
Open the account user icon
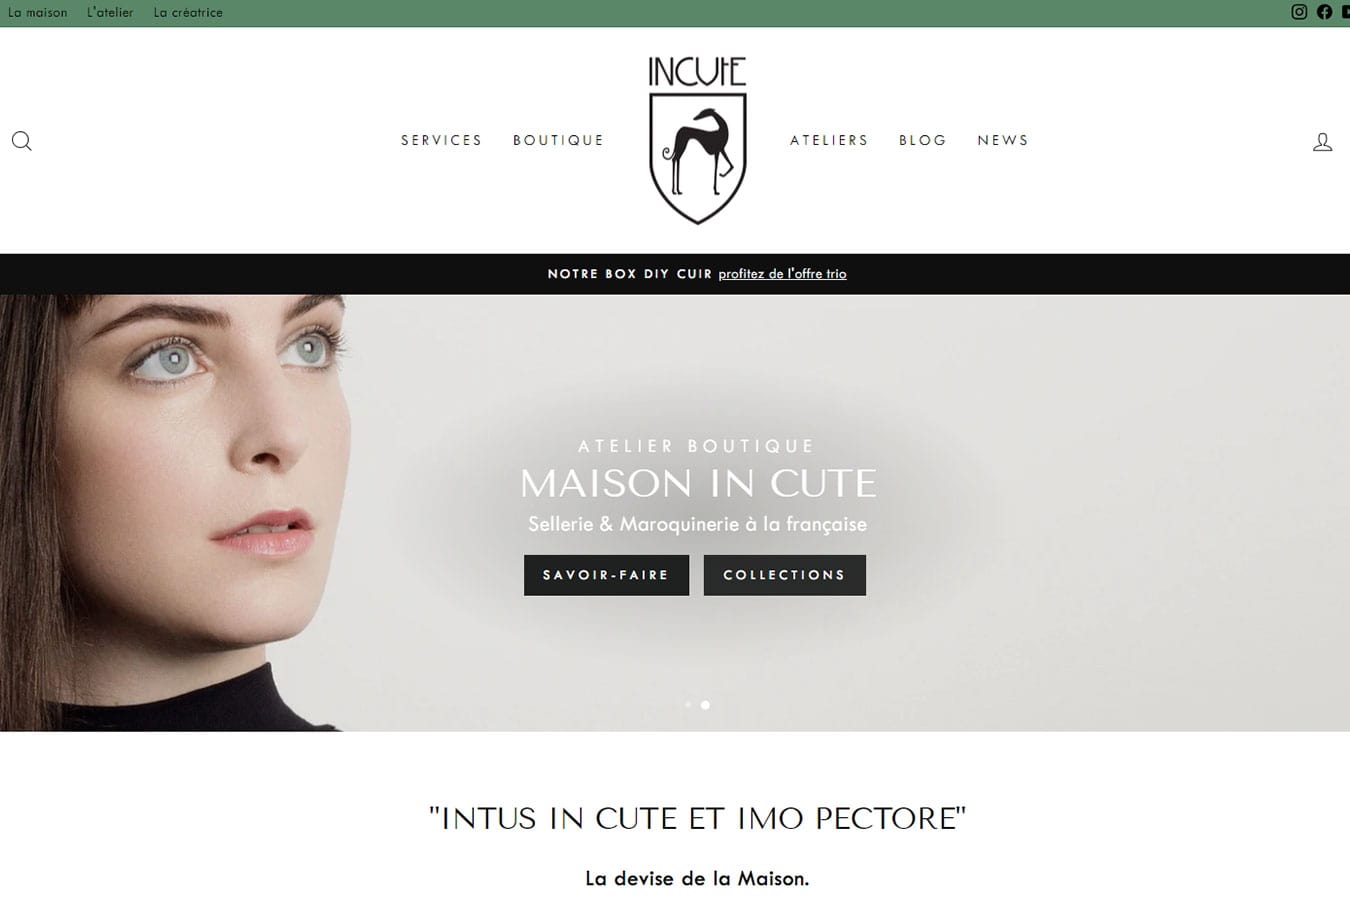pyautogui.click(x=1322, y=142)
